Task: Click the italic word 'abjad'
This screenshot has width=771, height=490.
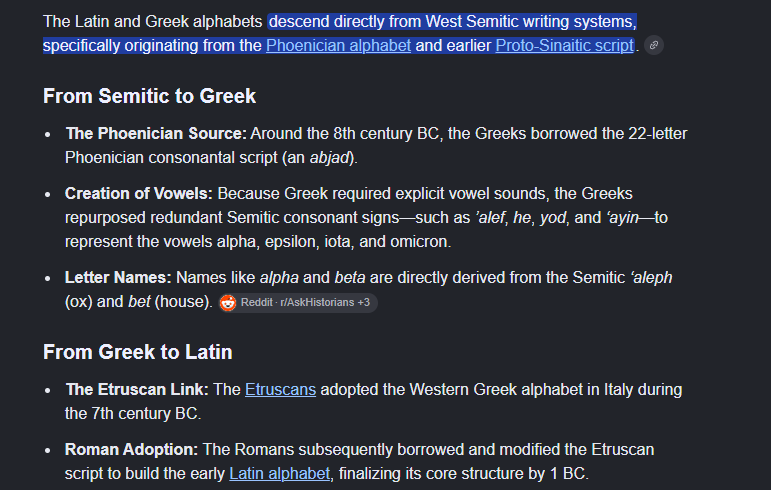Action: click(x=329, y=158)
